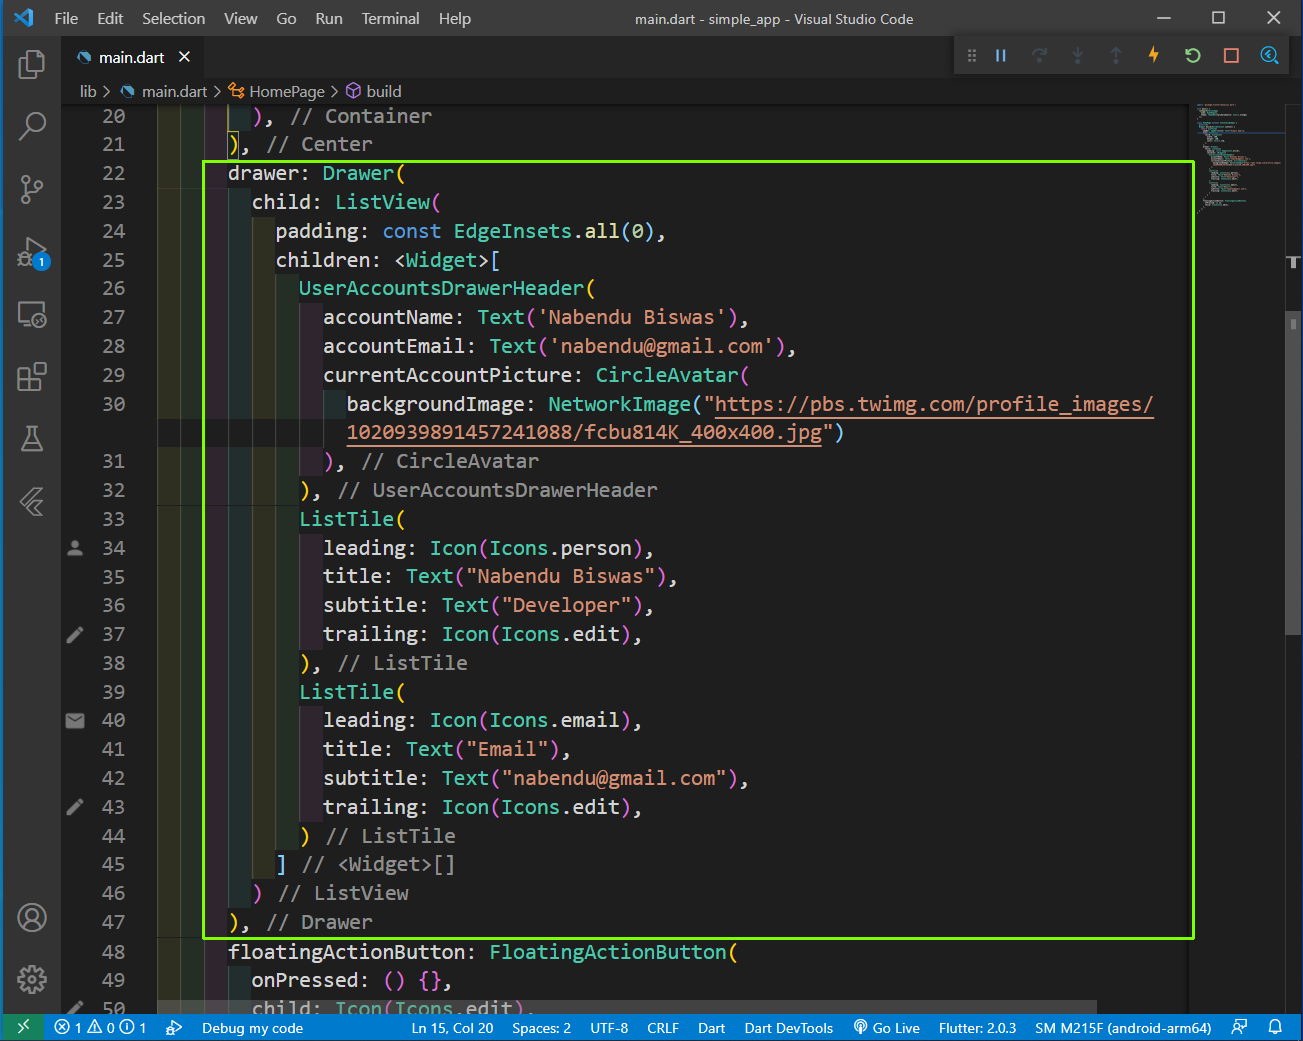This screenshot has height=1041, width=1303.
Task: Open the File menu
Action: [66, 18]
